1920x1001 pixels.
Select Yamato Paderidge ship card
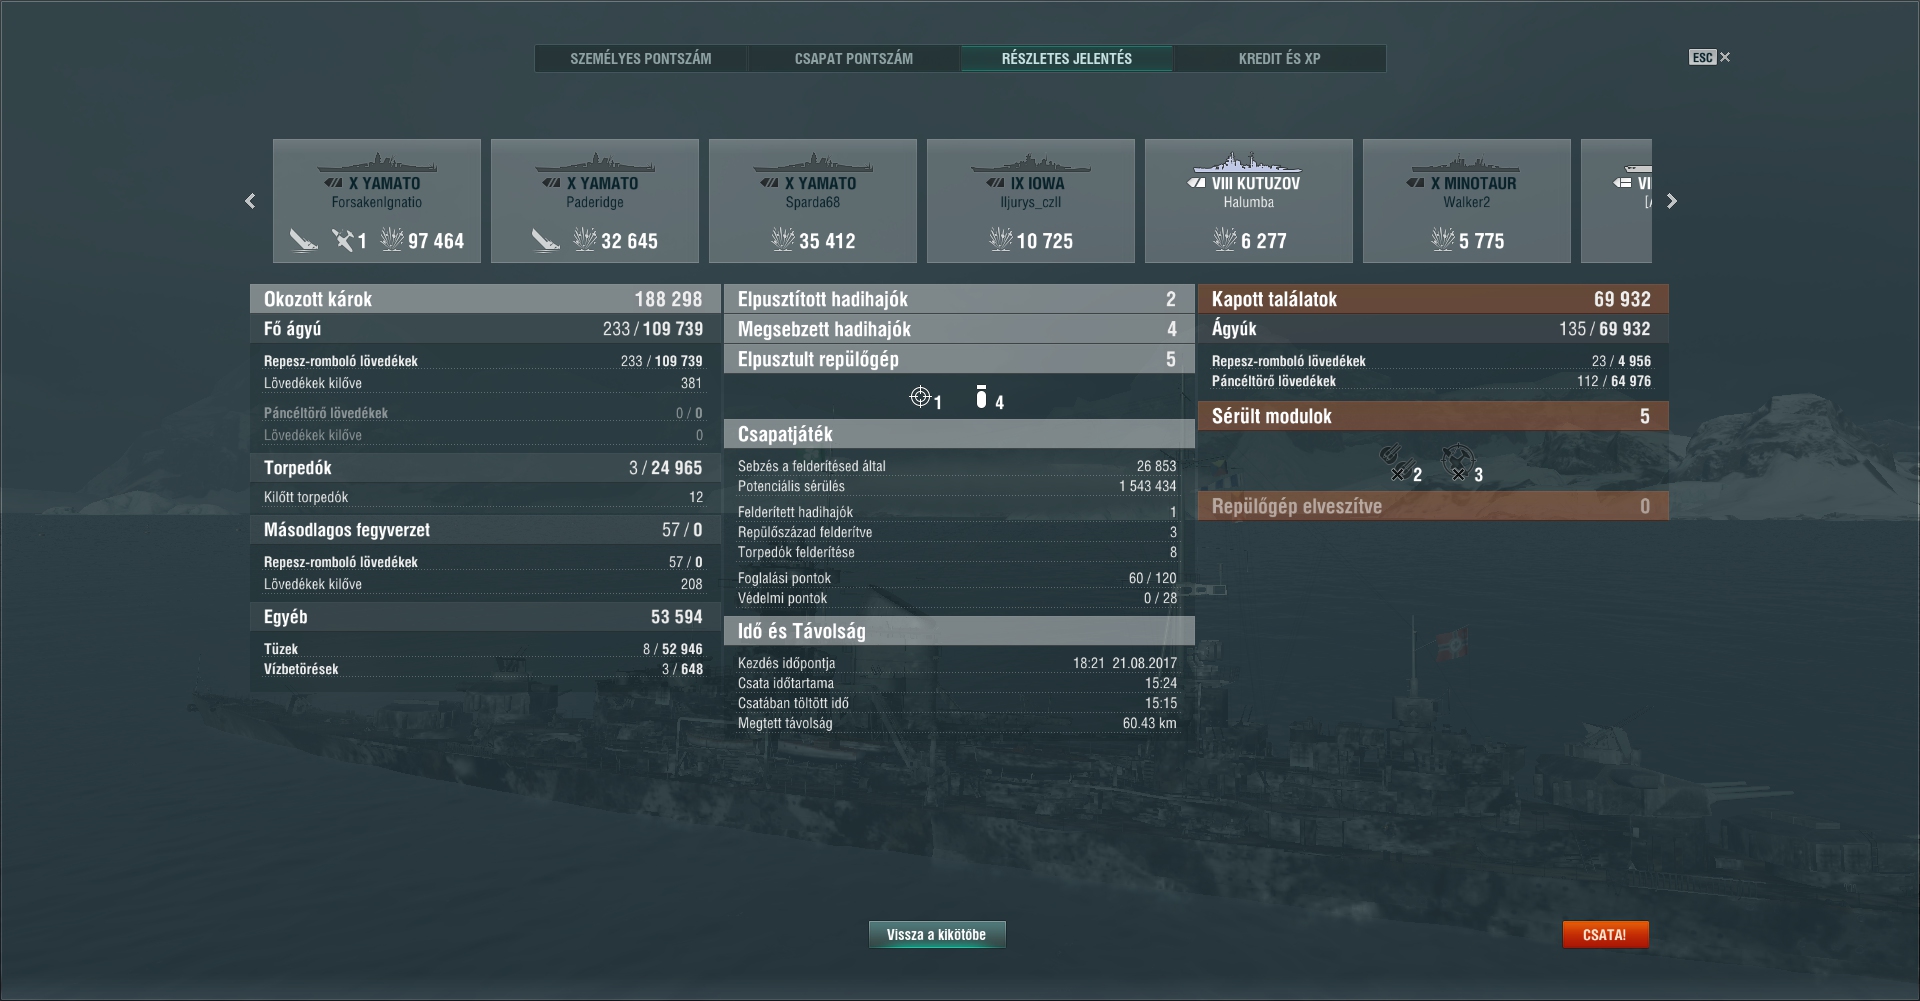tap(595, 201)
